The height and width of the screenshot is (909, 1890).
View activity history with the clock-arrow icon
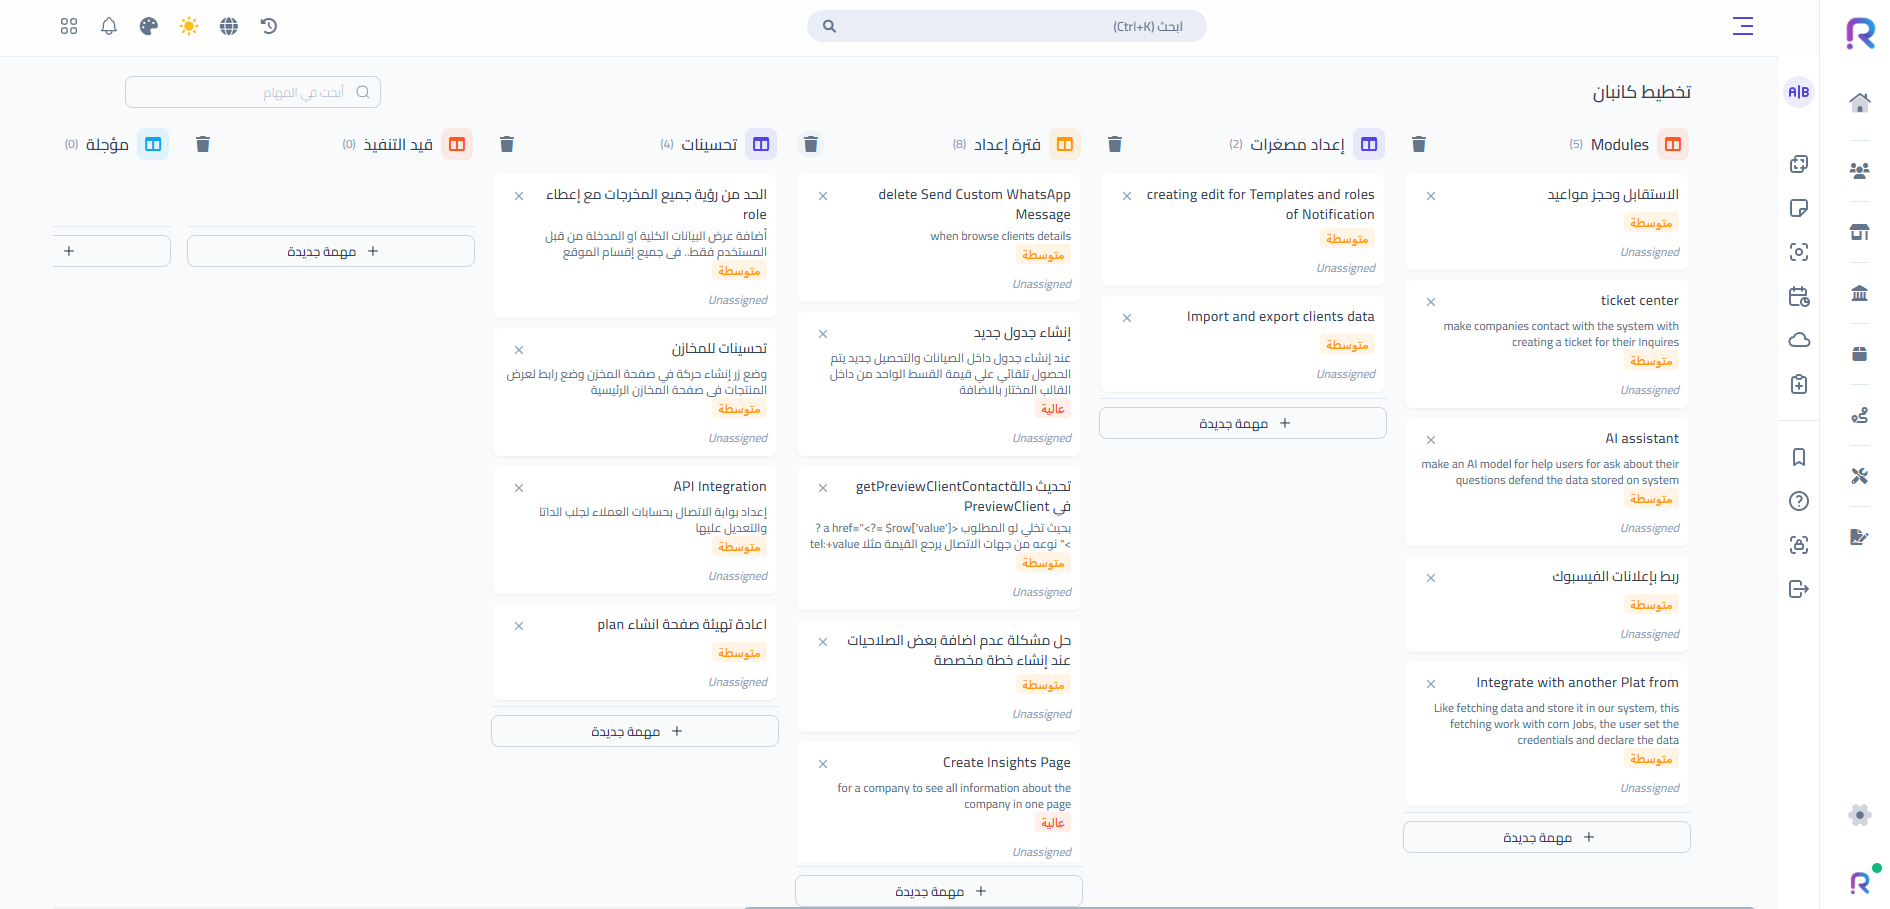[268, 26]
